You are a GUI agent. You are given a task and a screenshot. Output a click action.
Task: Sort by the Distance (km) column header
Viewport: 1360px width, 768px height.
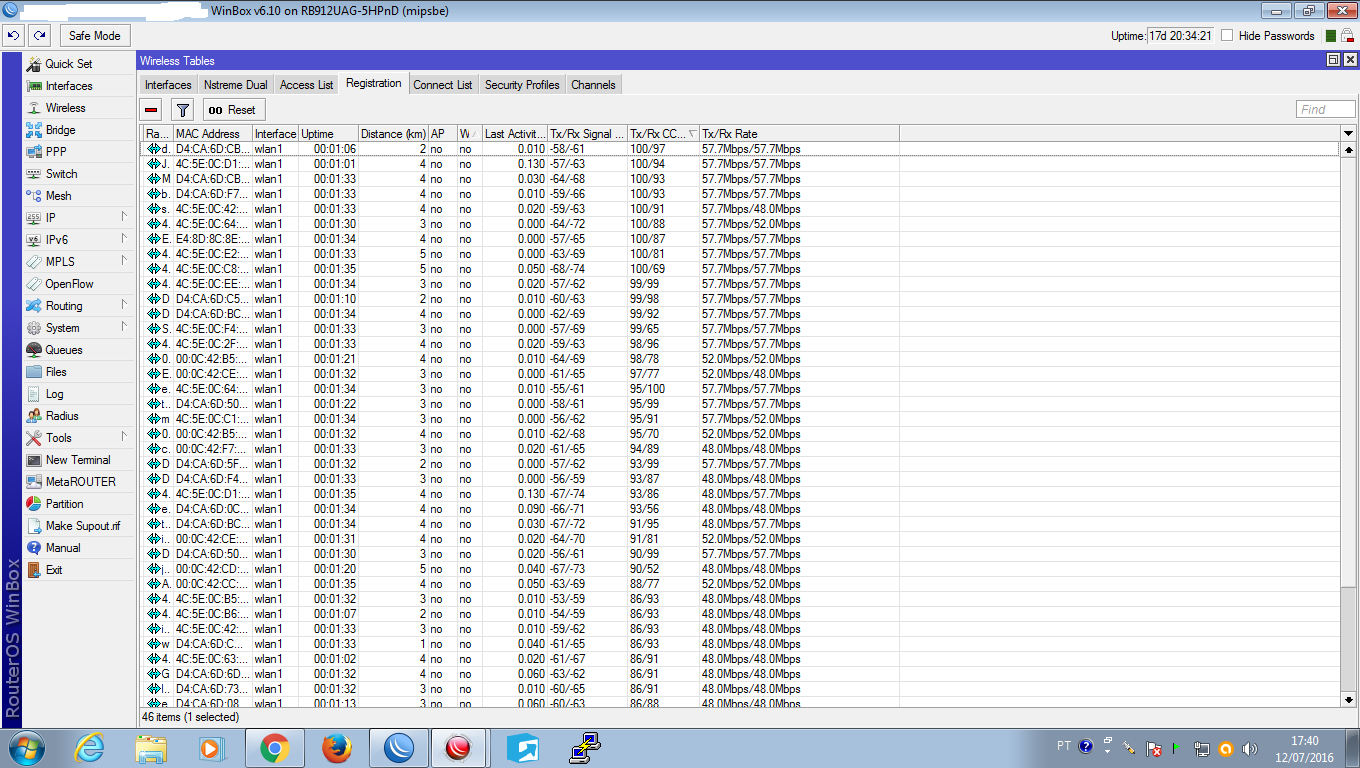coord(393,134)
